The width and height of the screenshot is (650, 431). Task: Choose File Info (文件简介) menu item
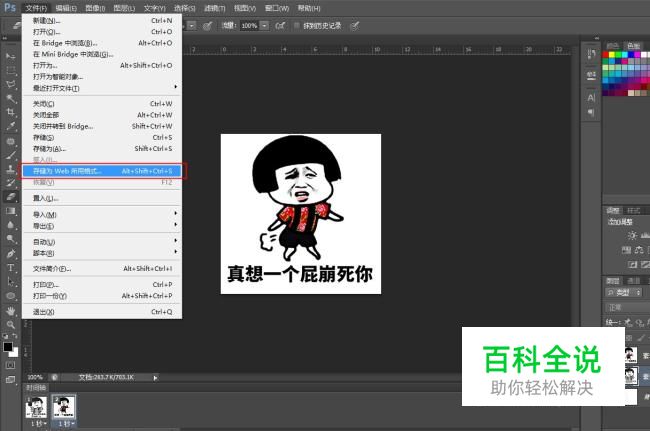point(102,269)
